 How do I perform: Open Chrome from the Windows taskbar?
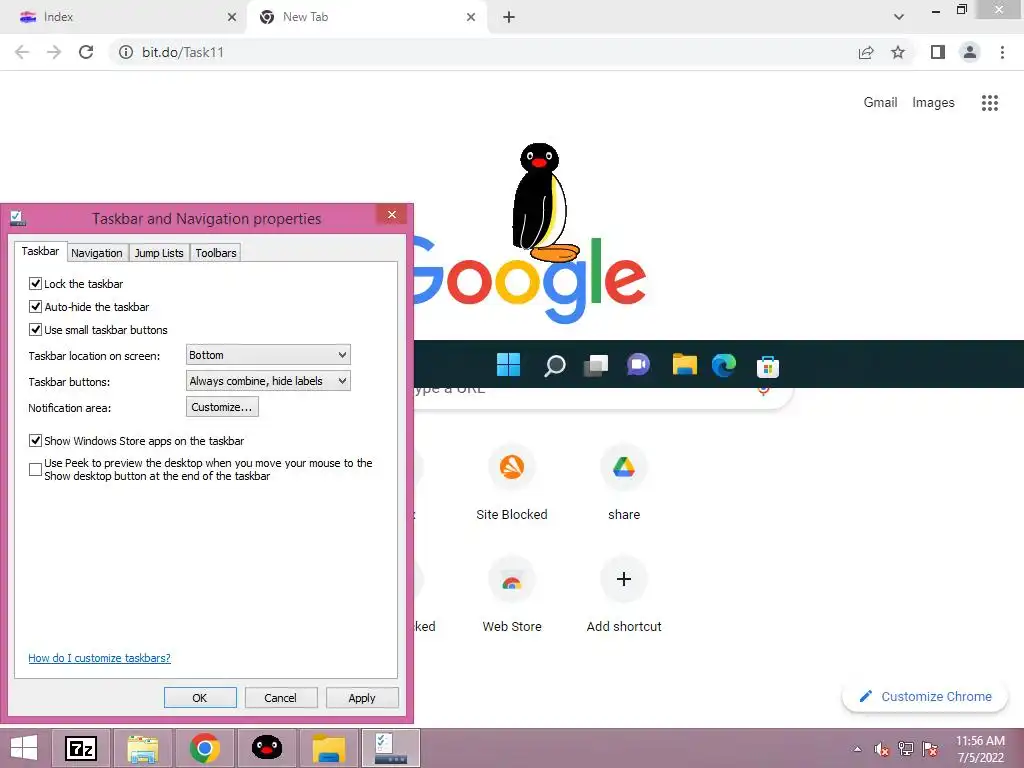(204, 748)
